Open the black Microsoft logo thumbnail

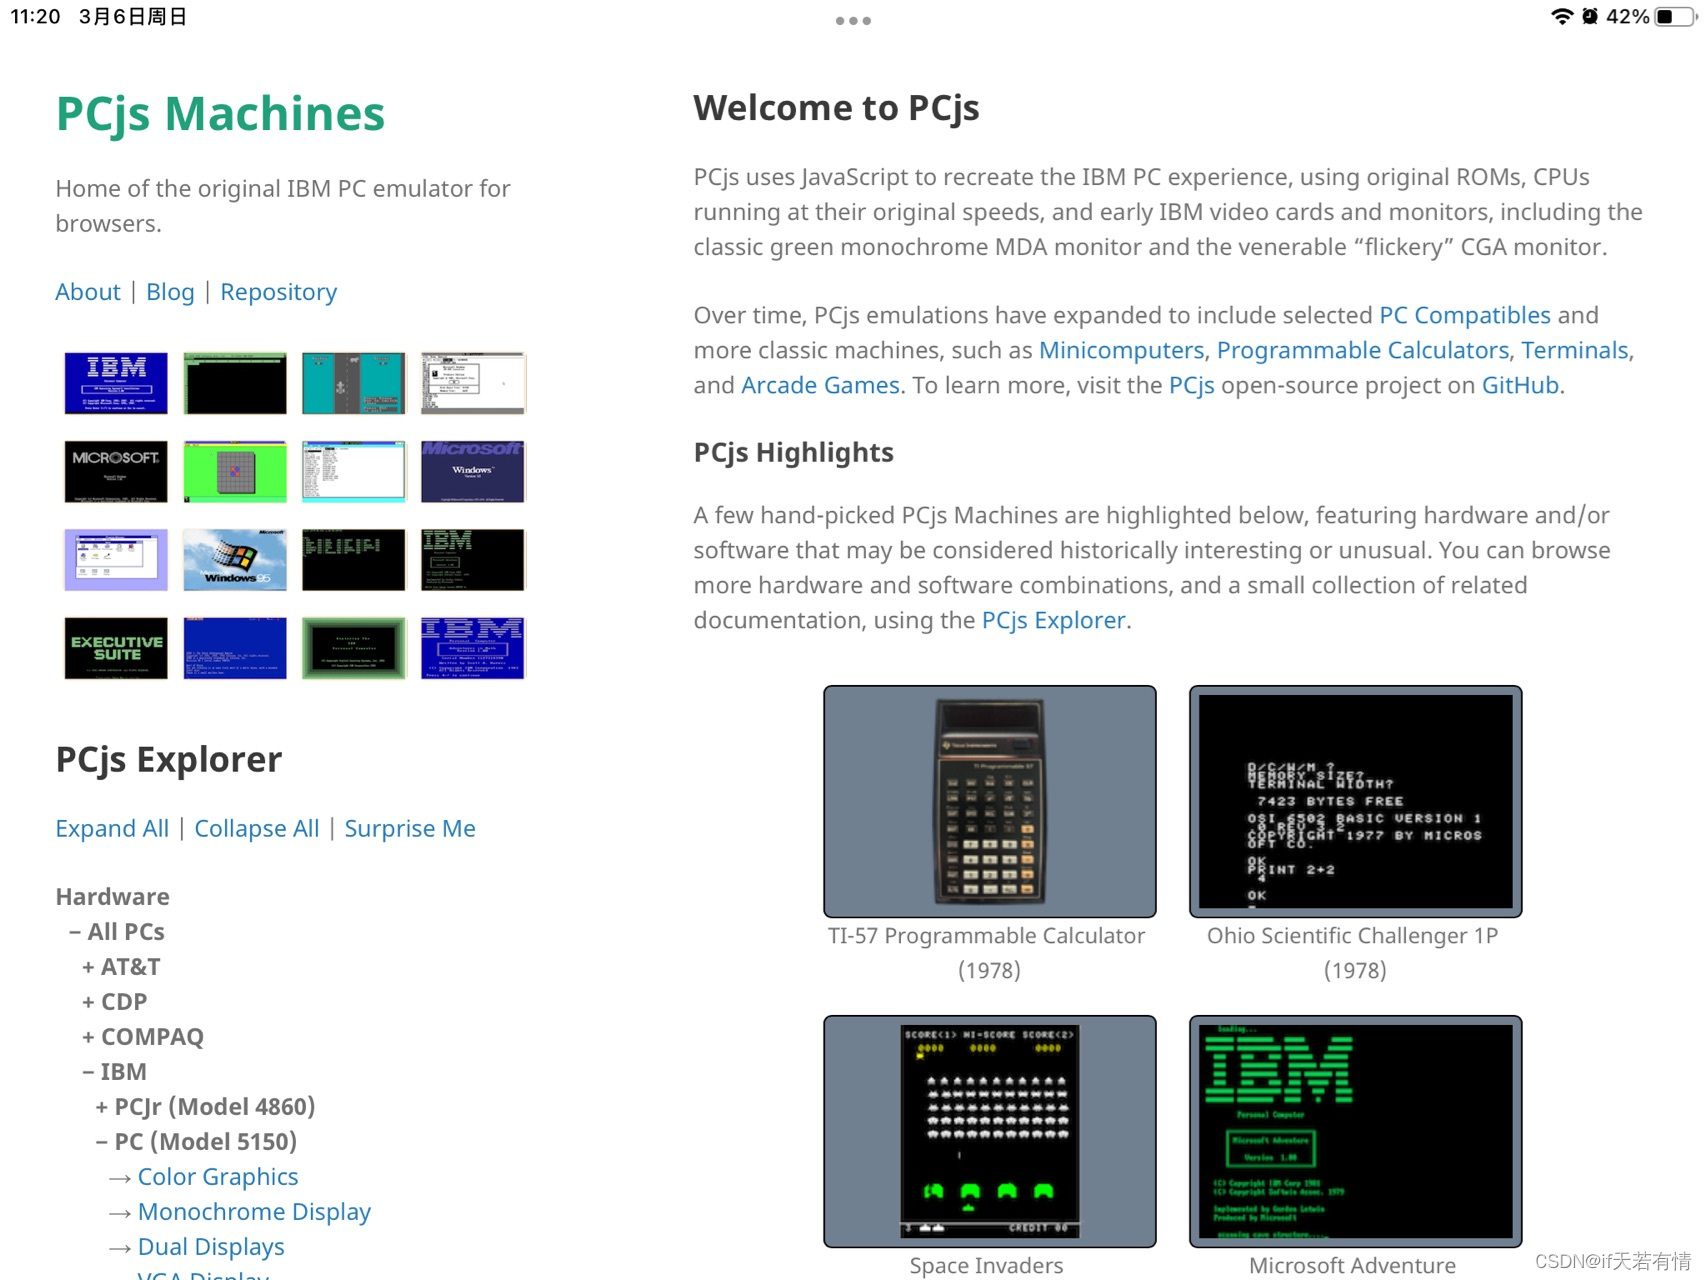coord(116,471)
